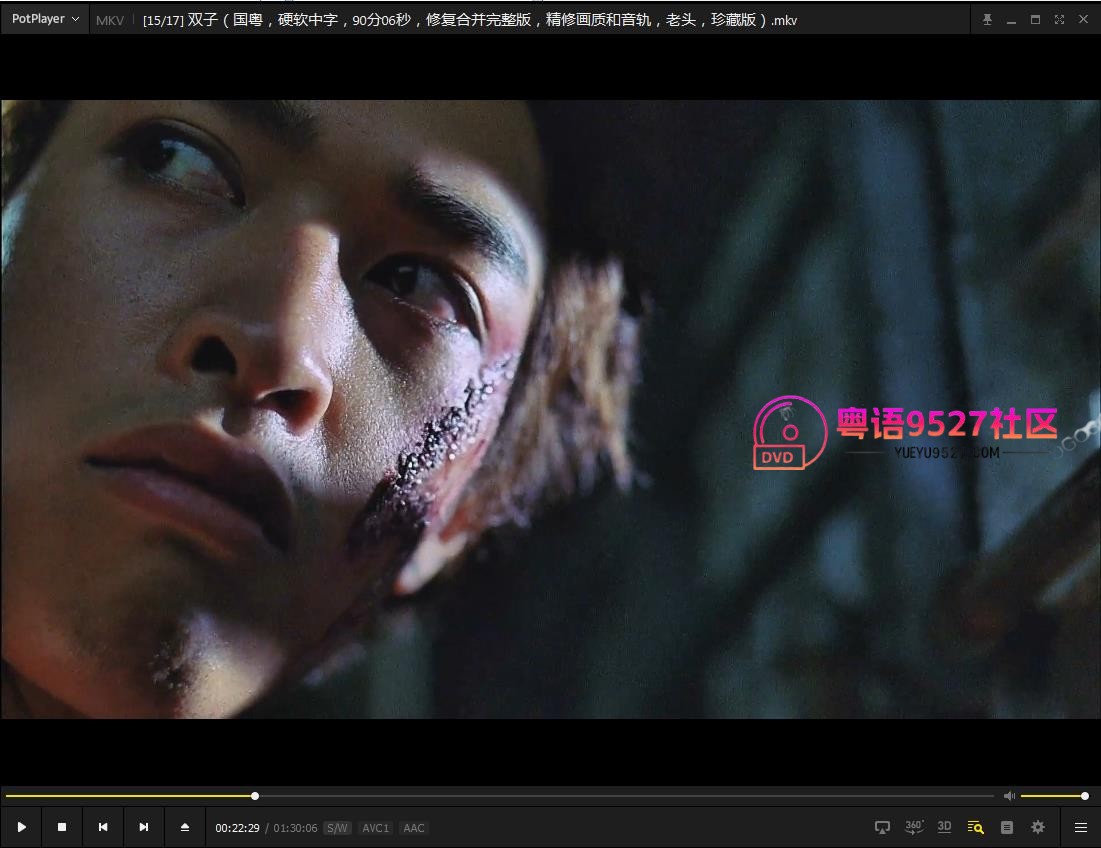Open the PotPlayer main menu dropdown
This screenshot has width=1101, height=848.
click(45, 19)
